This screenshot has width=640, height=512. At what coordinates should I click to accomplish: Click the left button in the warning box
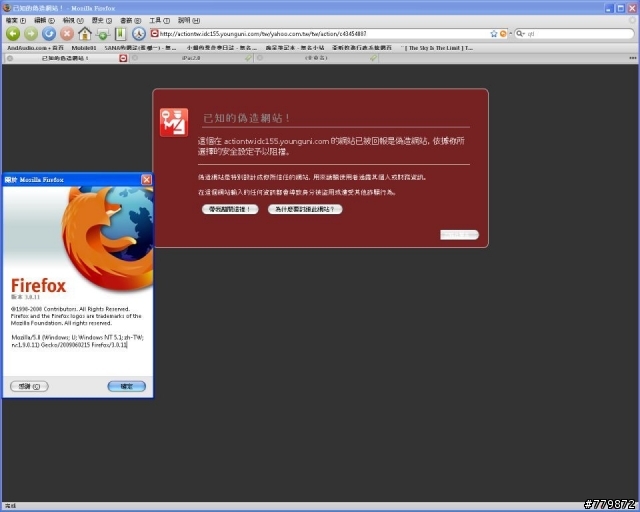[x=230, y=209]
